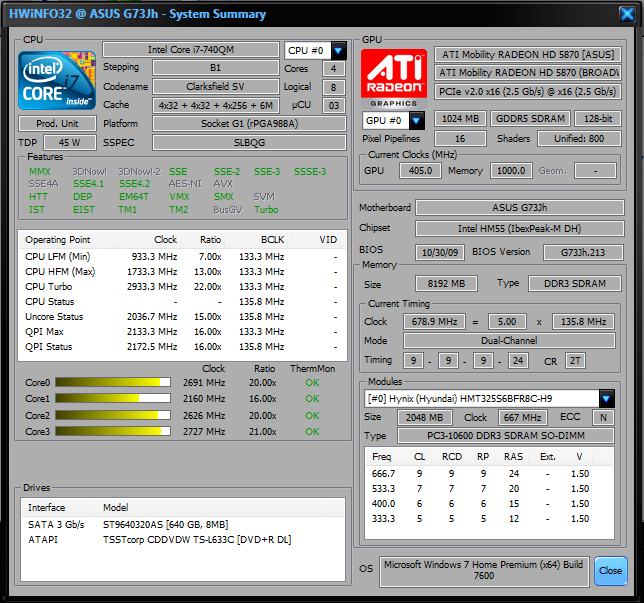Click the Operating Point column header

pos(68,240)
